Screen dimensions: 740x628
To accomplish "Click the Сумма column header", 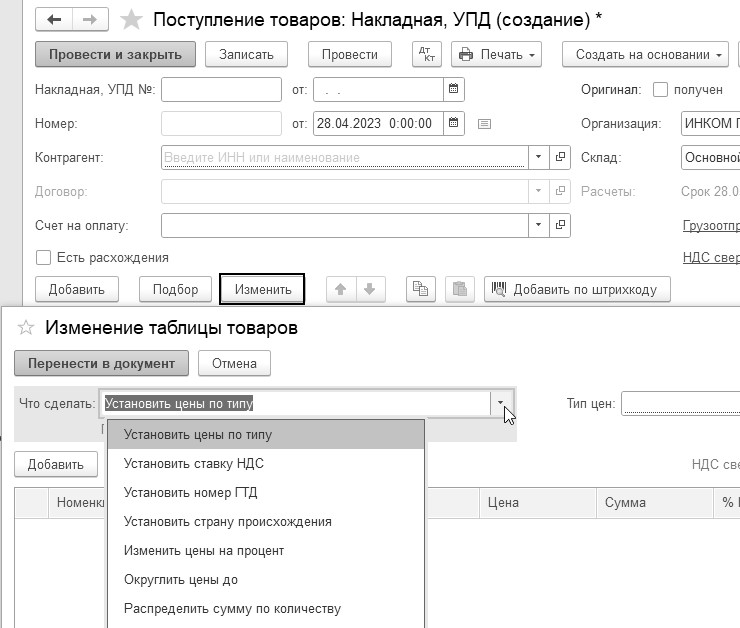I will coord(655,502).
